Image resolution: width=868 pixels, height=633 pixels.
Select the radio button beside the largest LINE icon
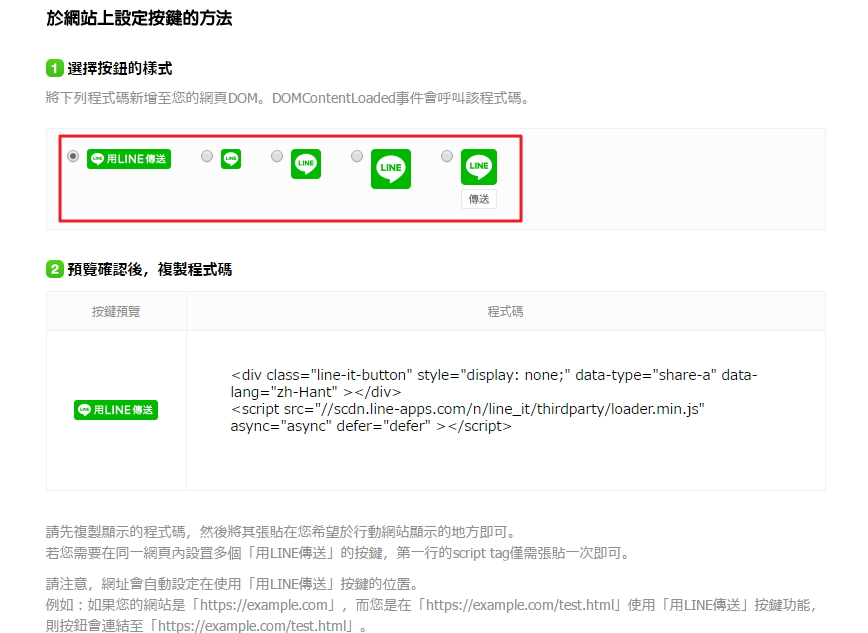pos(357,156)
